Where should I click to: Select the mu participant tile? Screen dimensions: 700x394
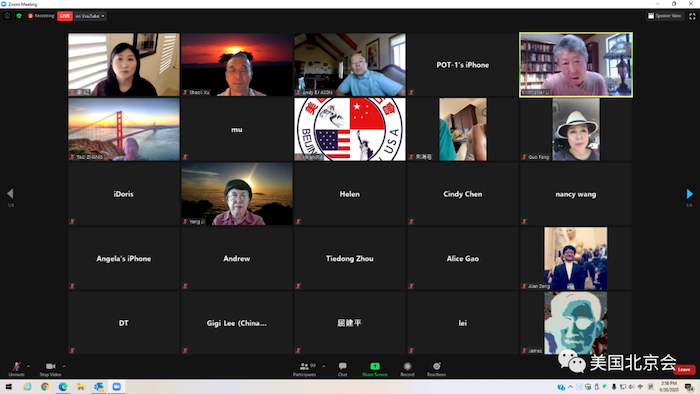pyautogui.click(x=237, y=129)
